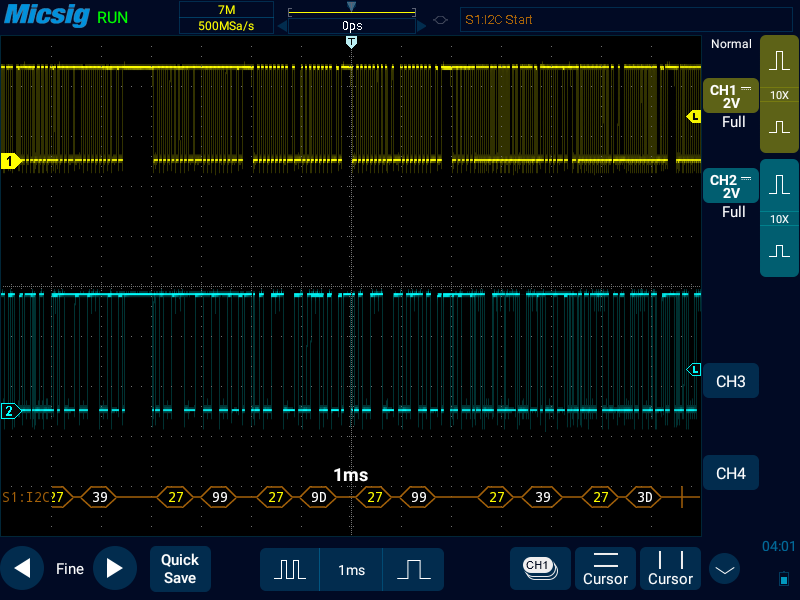Click the S1:I2C decode label

point(26,497)
